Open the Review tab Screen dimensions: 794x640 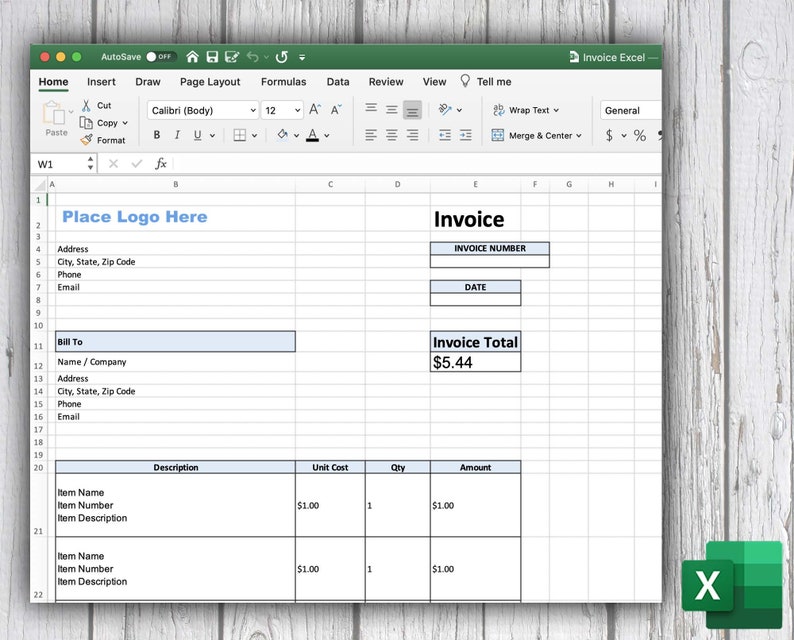click(386, 82)
